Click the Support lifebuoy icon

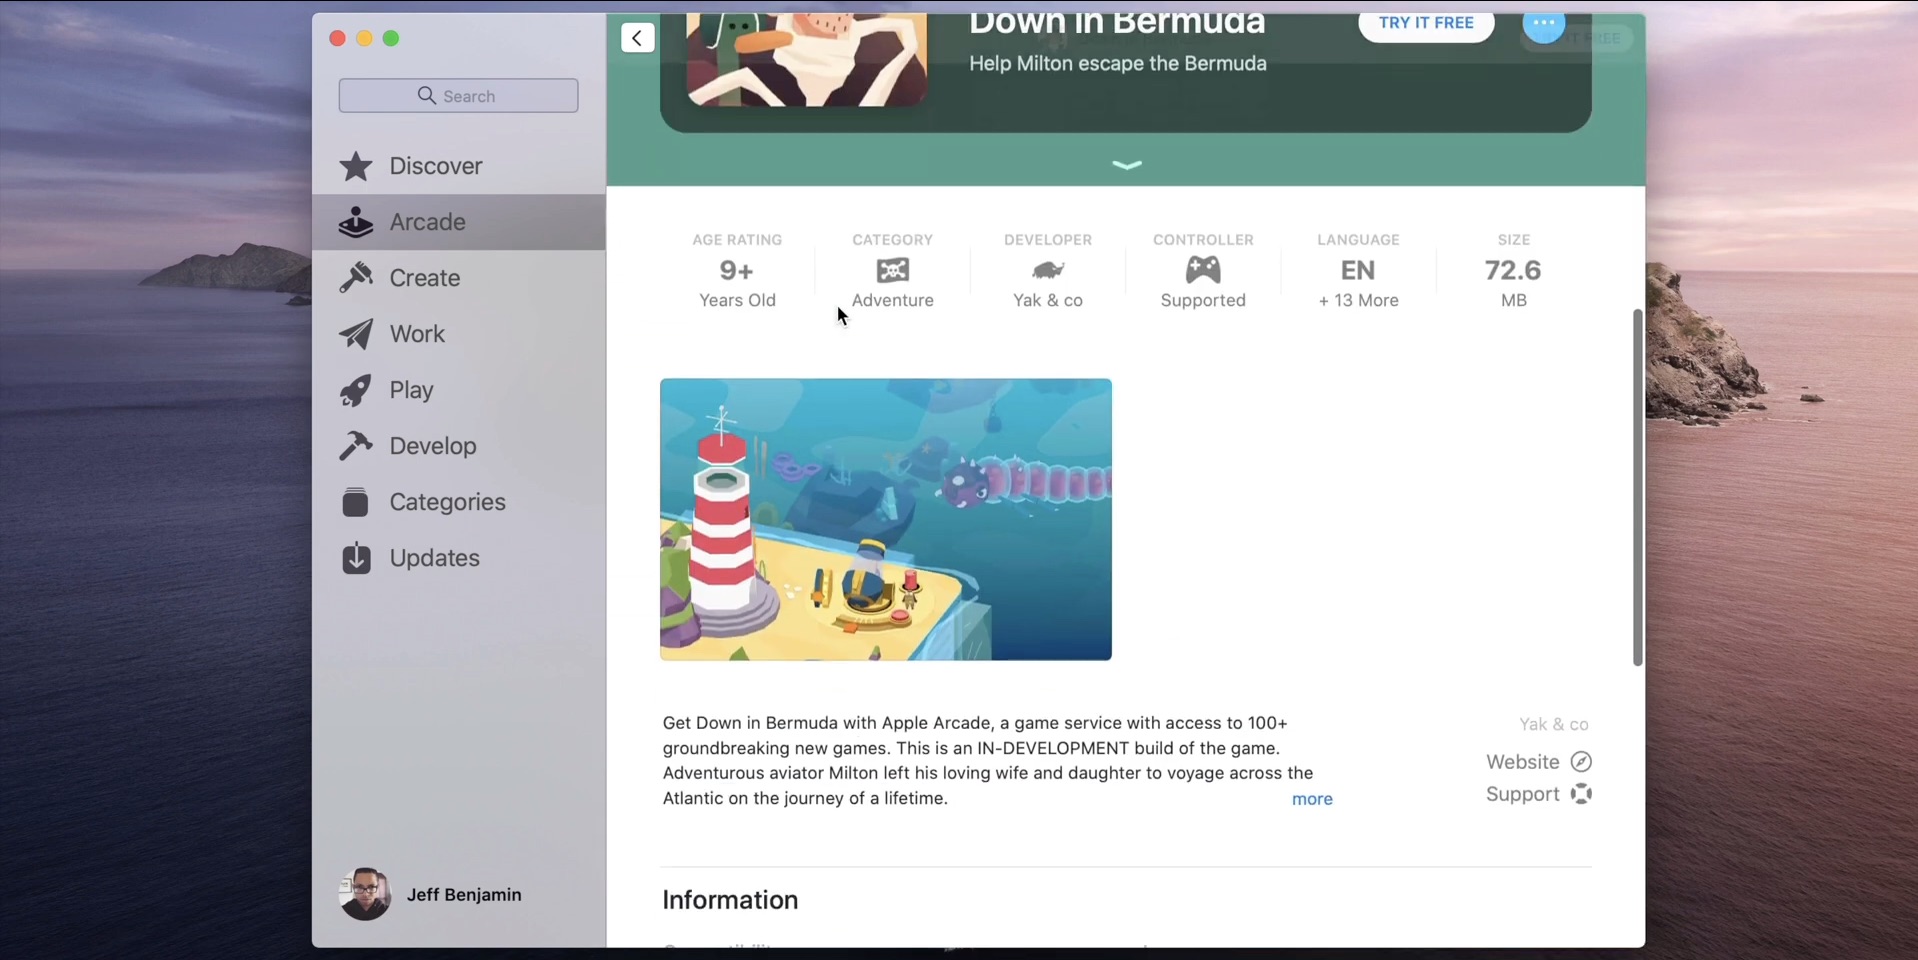1581,794
